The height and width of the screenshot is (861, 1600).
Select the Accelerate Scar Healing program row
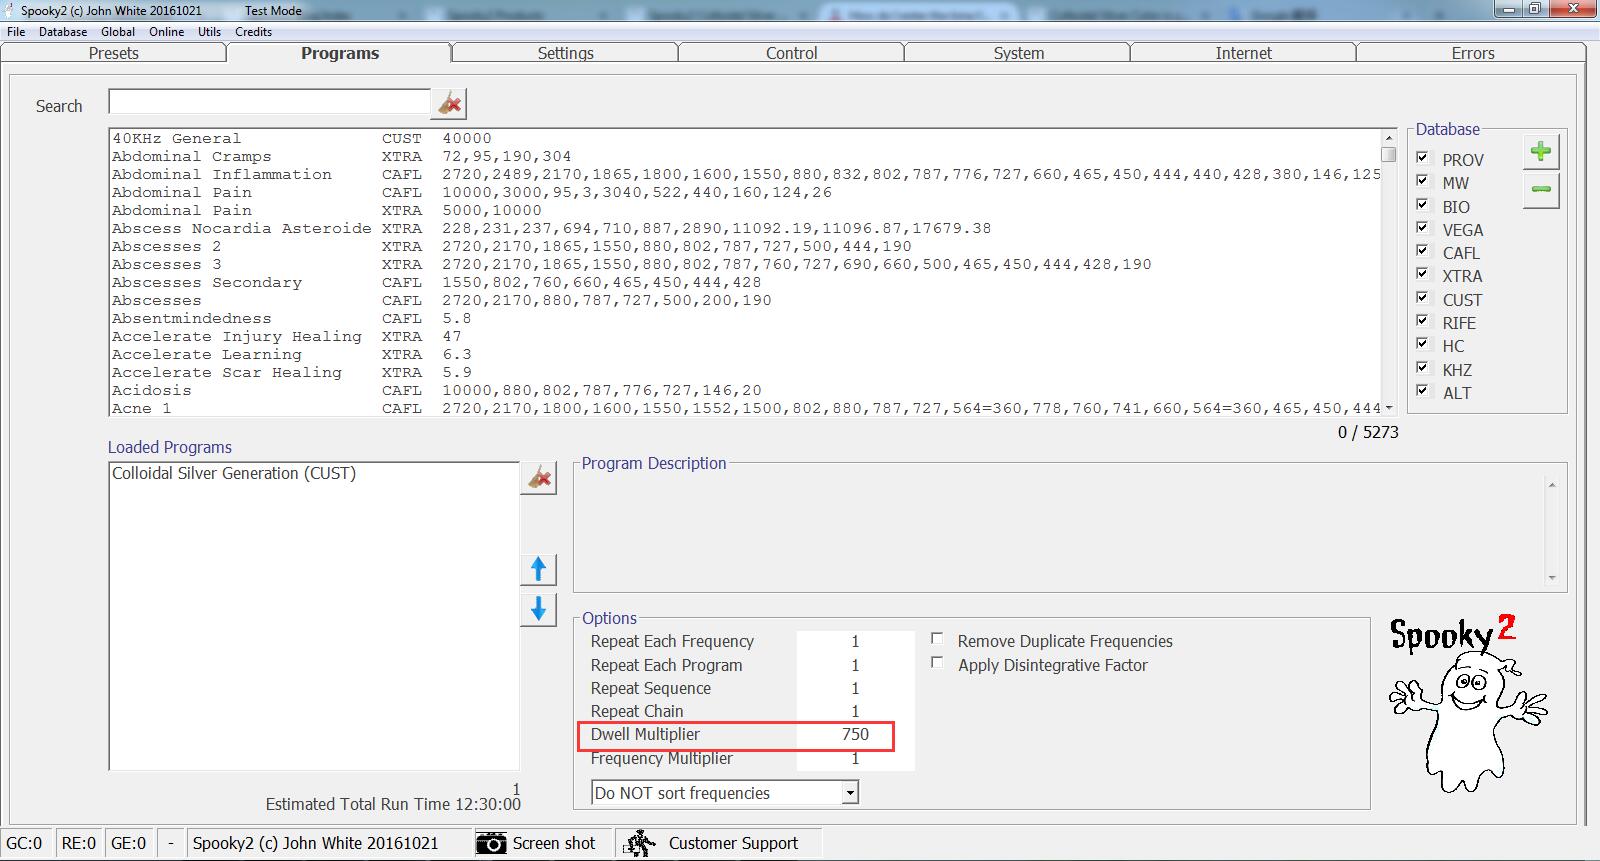point(745,372)
